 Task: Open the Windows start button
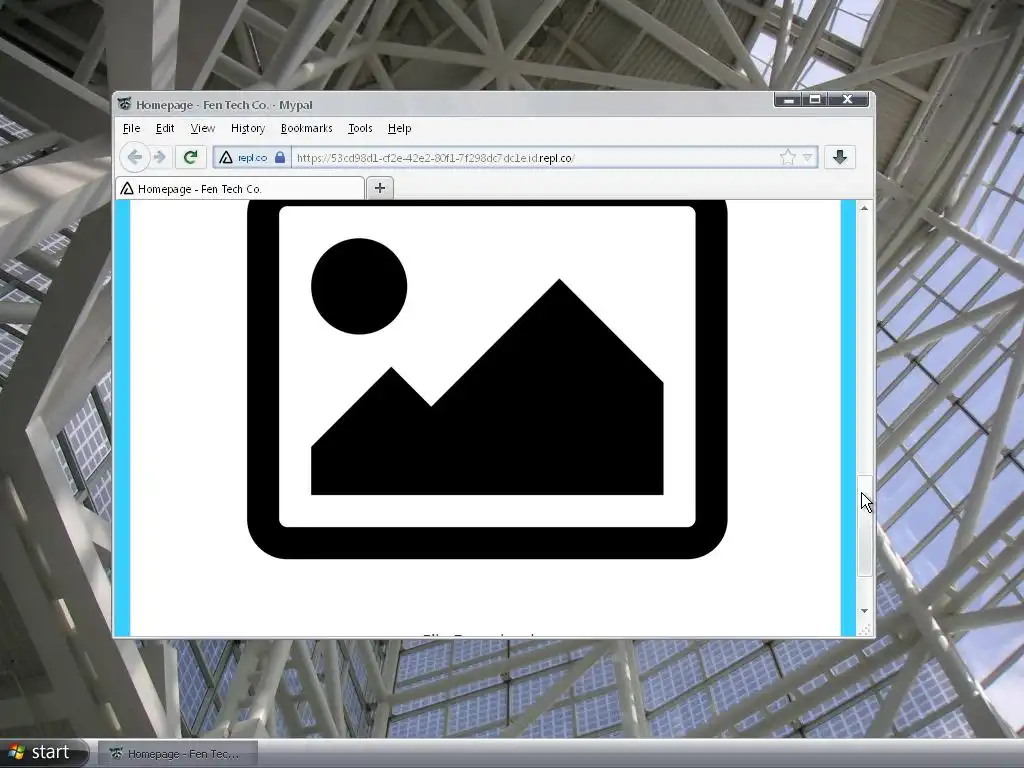pos(44,753)
